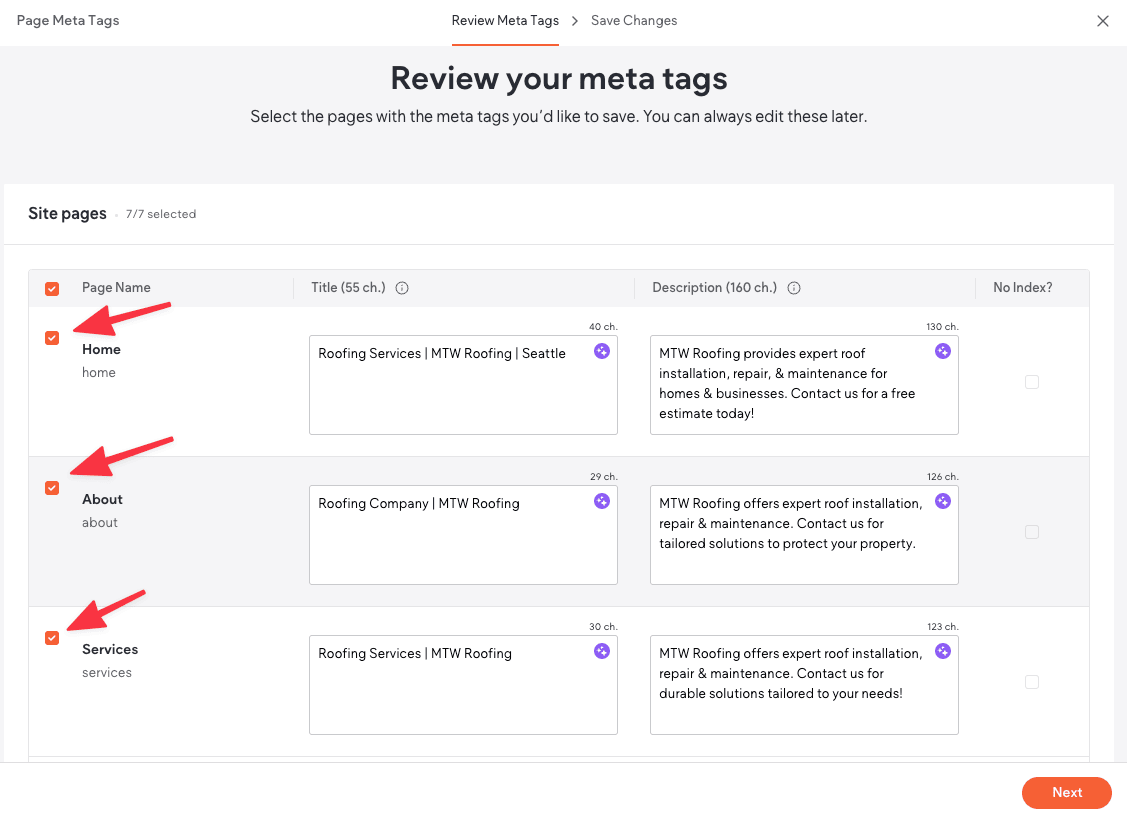
Task: Click the Site pages heading
Action: point(68,214)
